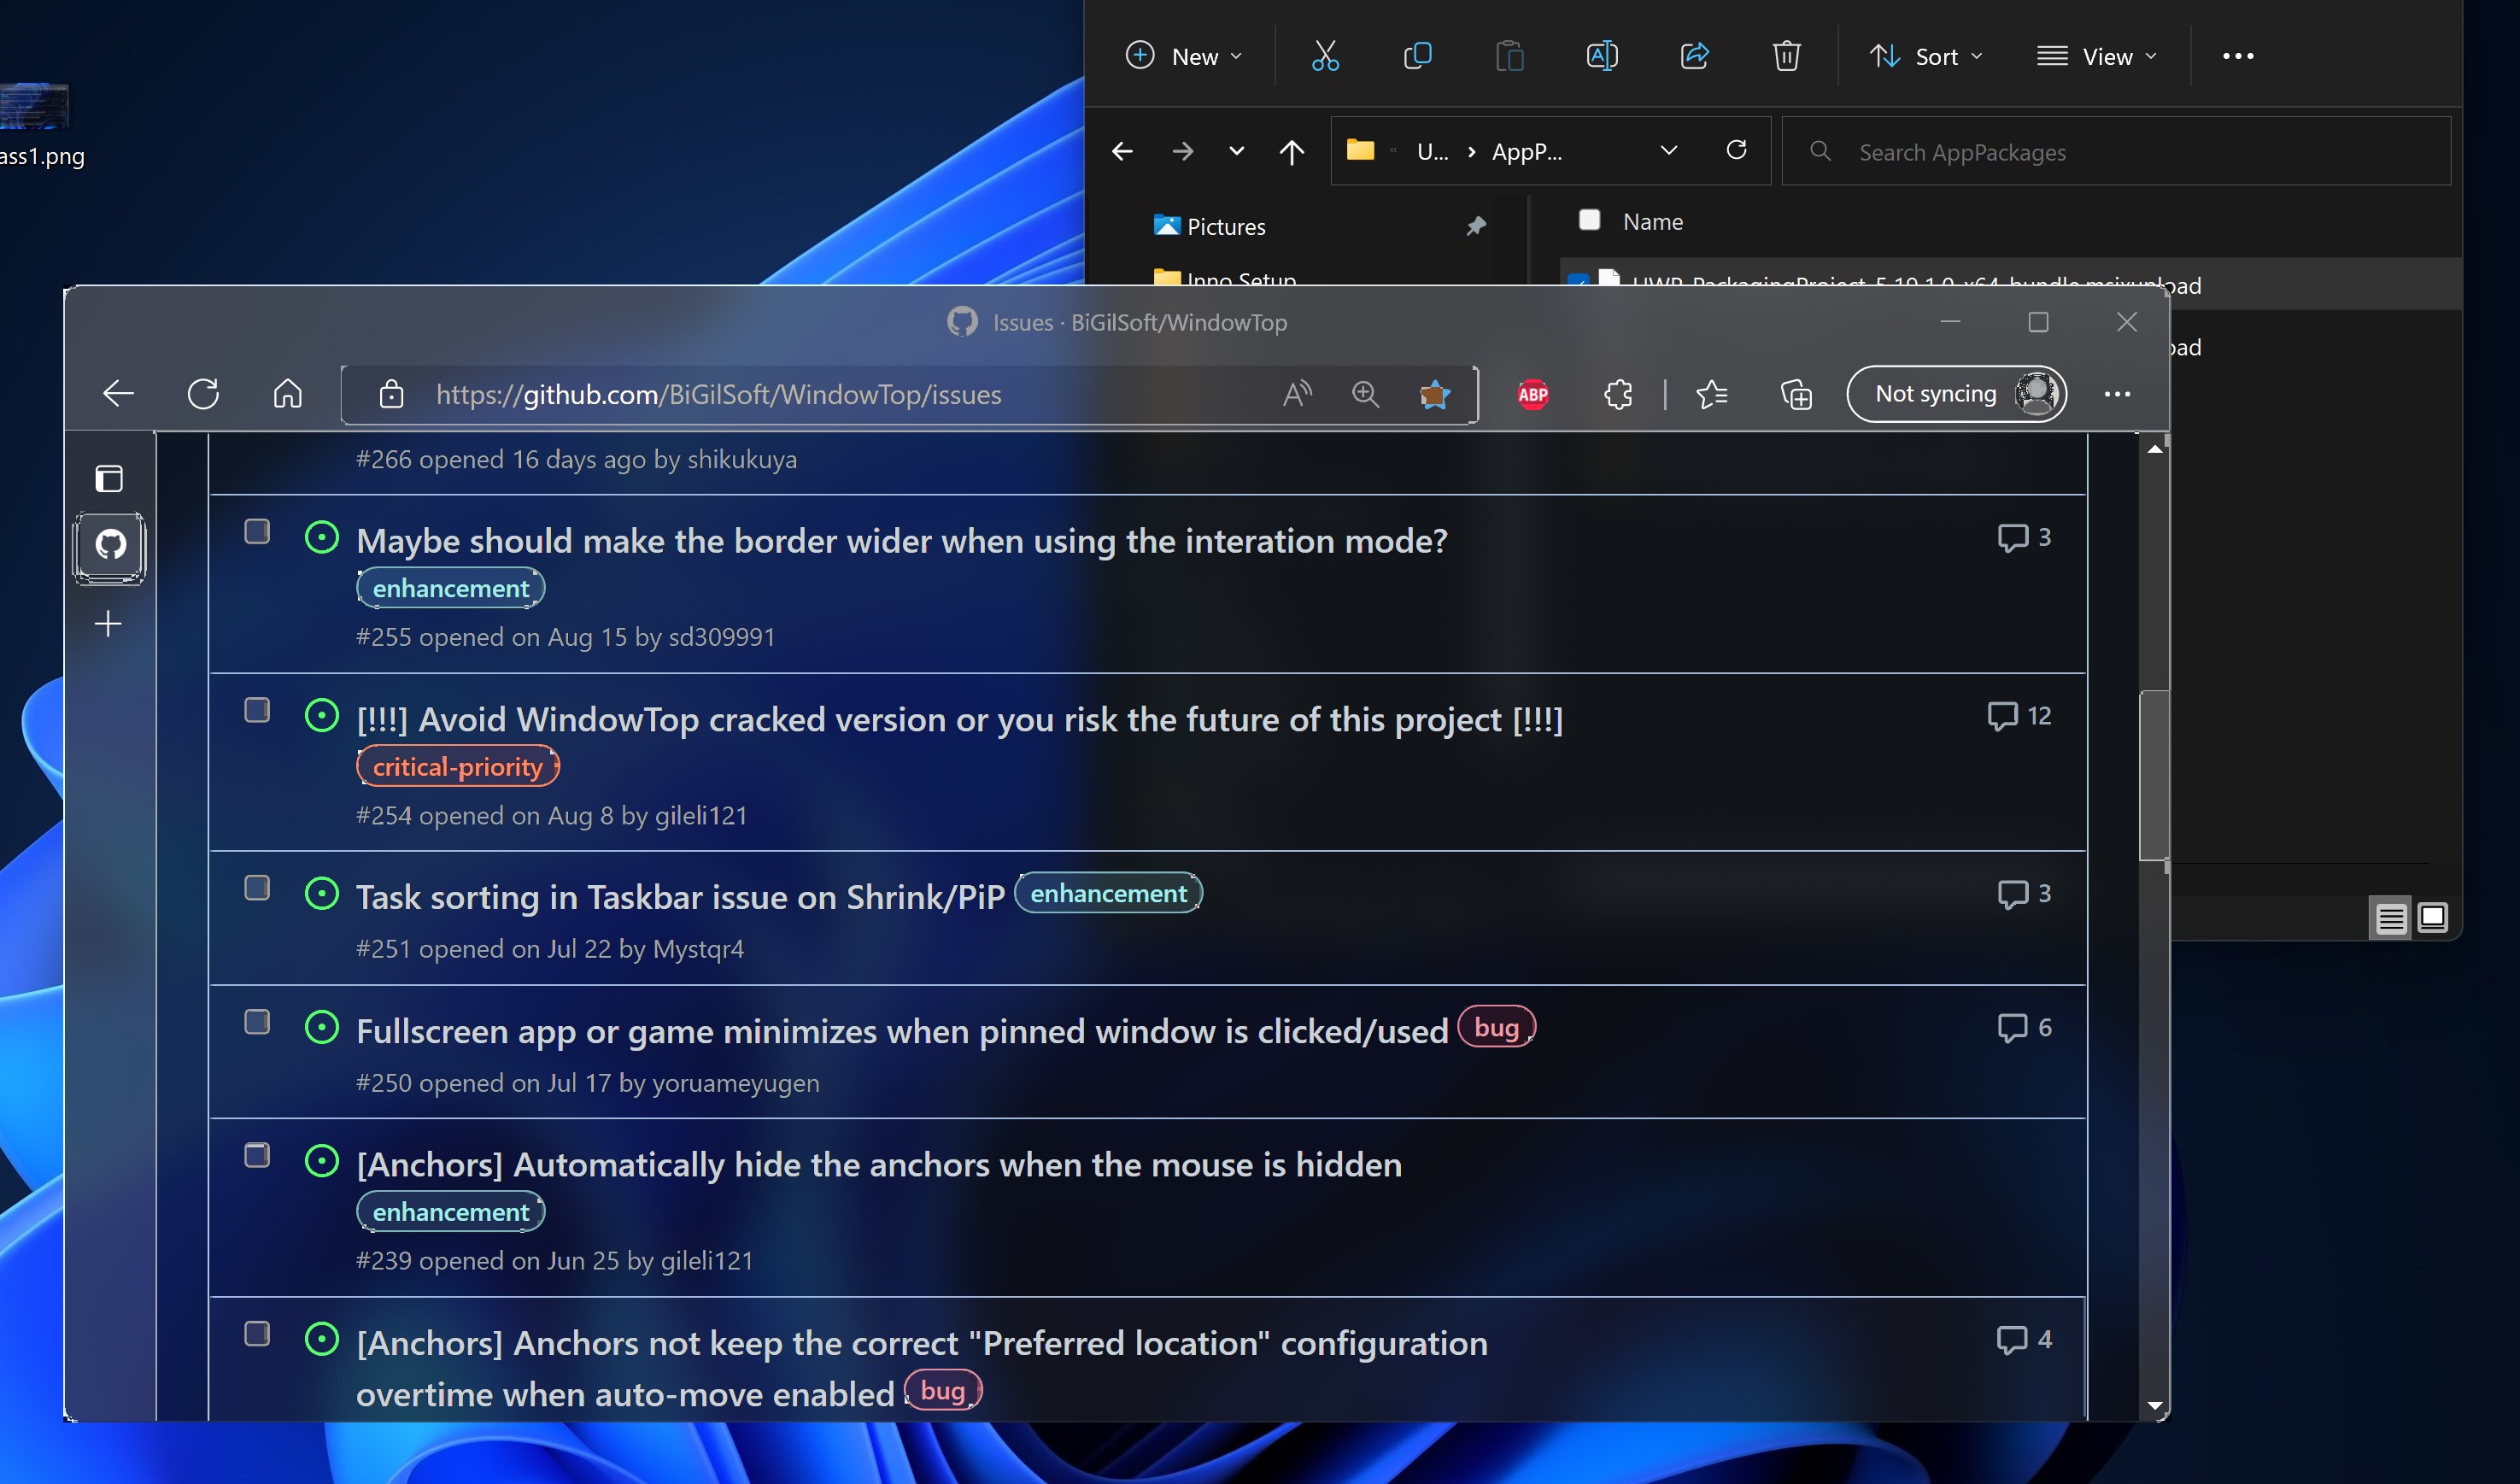
Task: Open the tab actions menu in vertical tabs
Action: pos(109,479)
